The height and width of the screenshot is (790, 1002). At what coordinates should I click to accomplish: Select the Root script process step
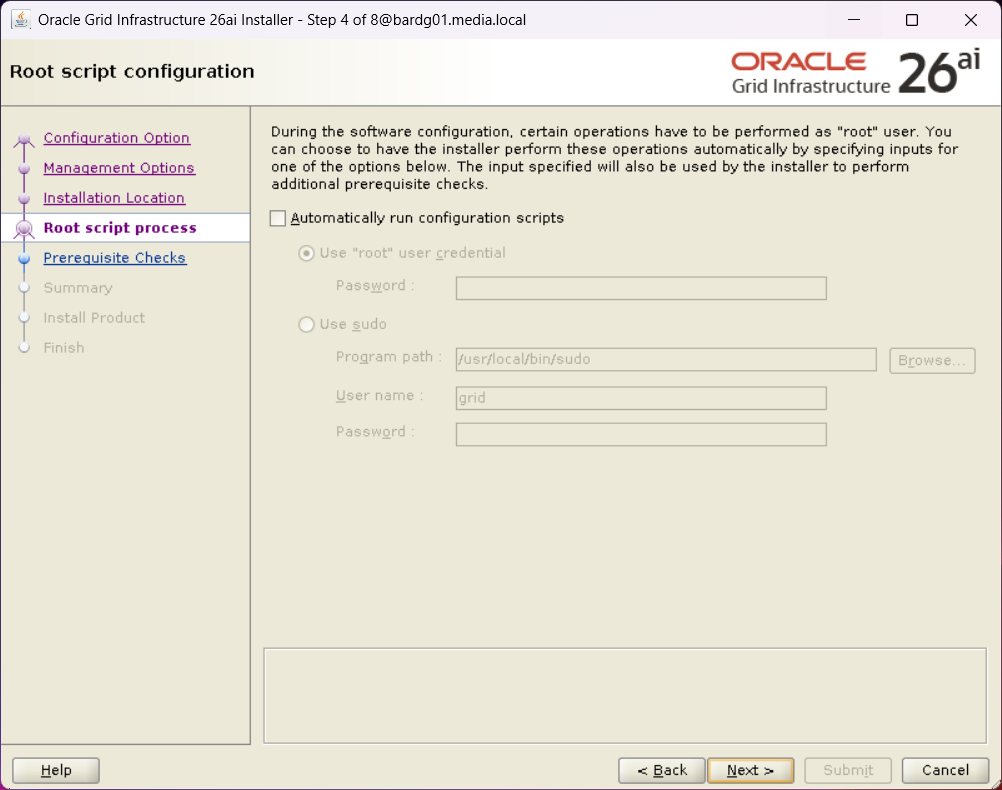click(x=119, y=228)
